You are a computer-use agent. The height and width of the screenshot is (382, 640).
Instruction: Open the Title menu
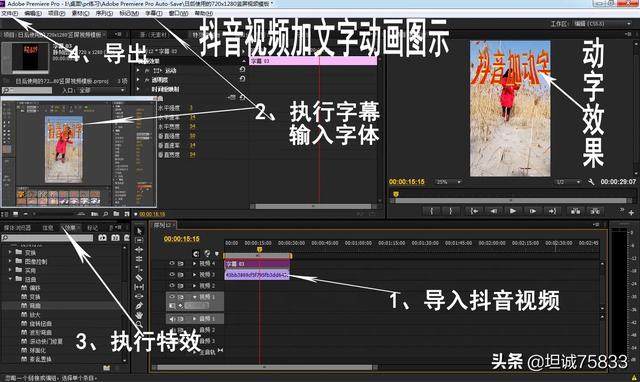click(x=153, y=13)
